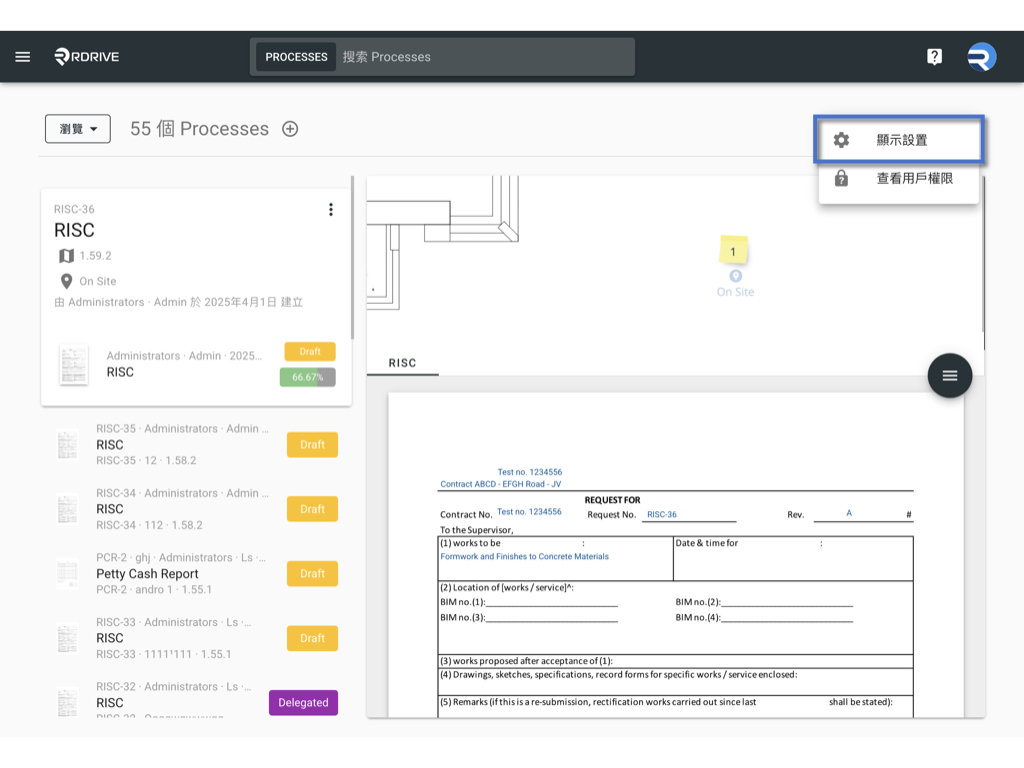Expand the 瀏覽 dropdown

(78, 129)
